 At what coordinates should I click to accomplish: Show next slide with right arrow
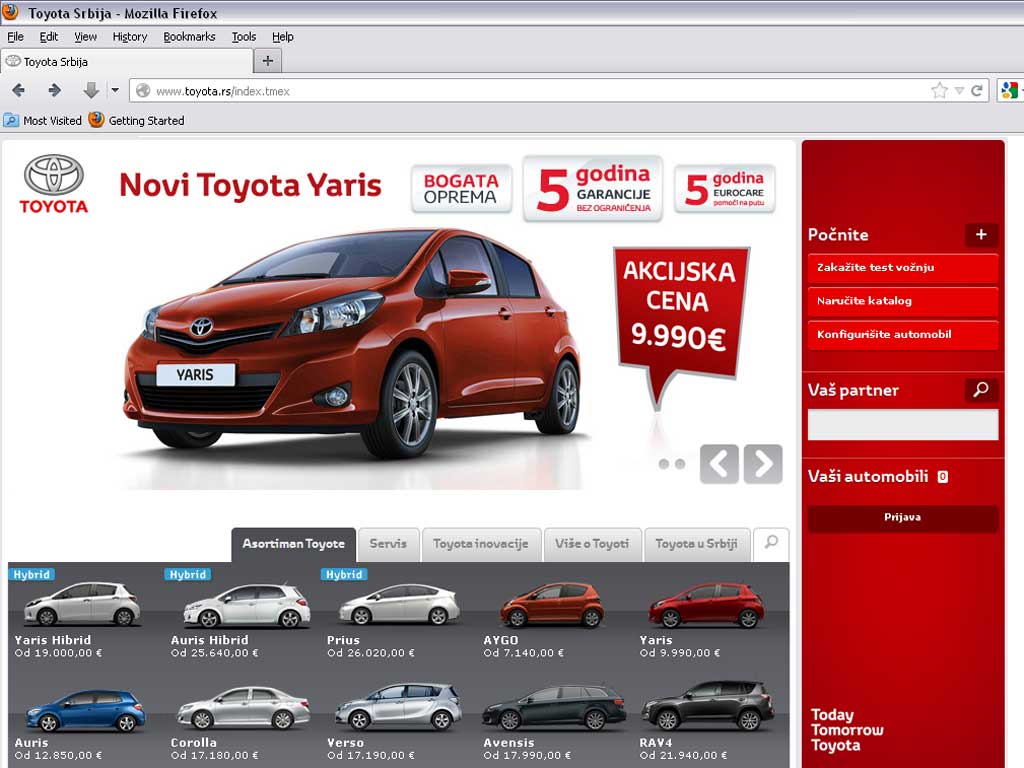point(763,464)
